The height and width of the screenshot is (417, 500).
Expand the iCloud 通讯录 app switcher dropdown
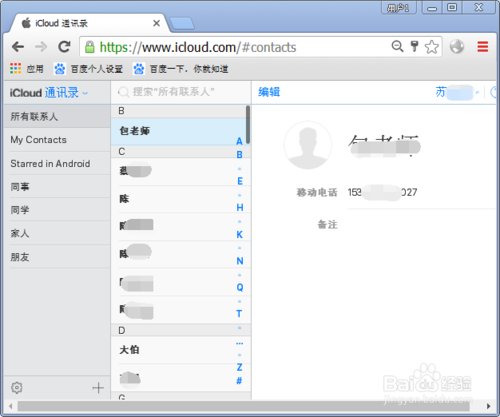click(x=85, y=93)
